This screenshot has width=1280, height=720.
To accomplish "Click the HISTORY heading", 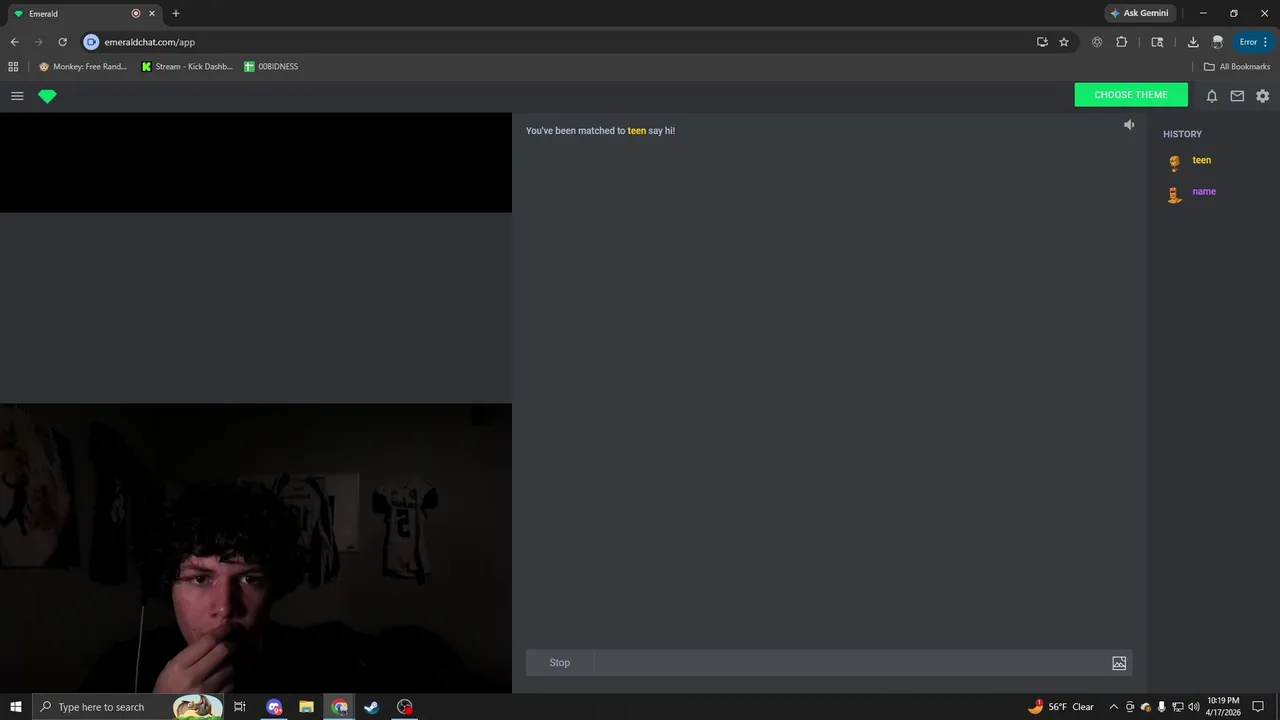I will (x=1182, y=134).
